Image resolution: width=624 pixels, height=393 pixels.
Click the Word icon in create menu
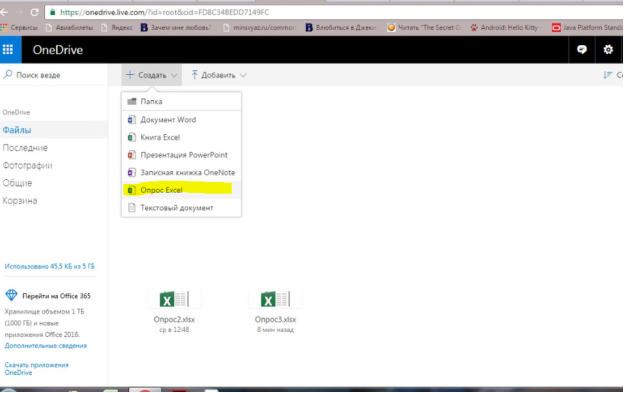[131, 120]
